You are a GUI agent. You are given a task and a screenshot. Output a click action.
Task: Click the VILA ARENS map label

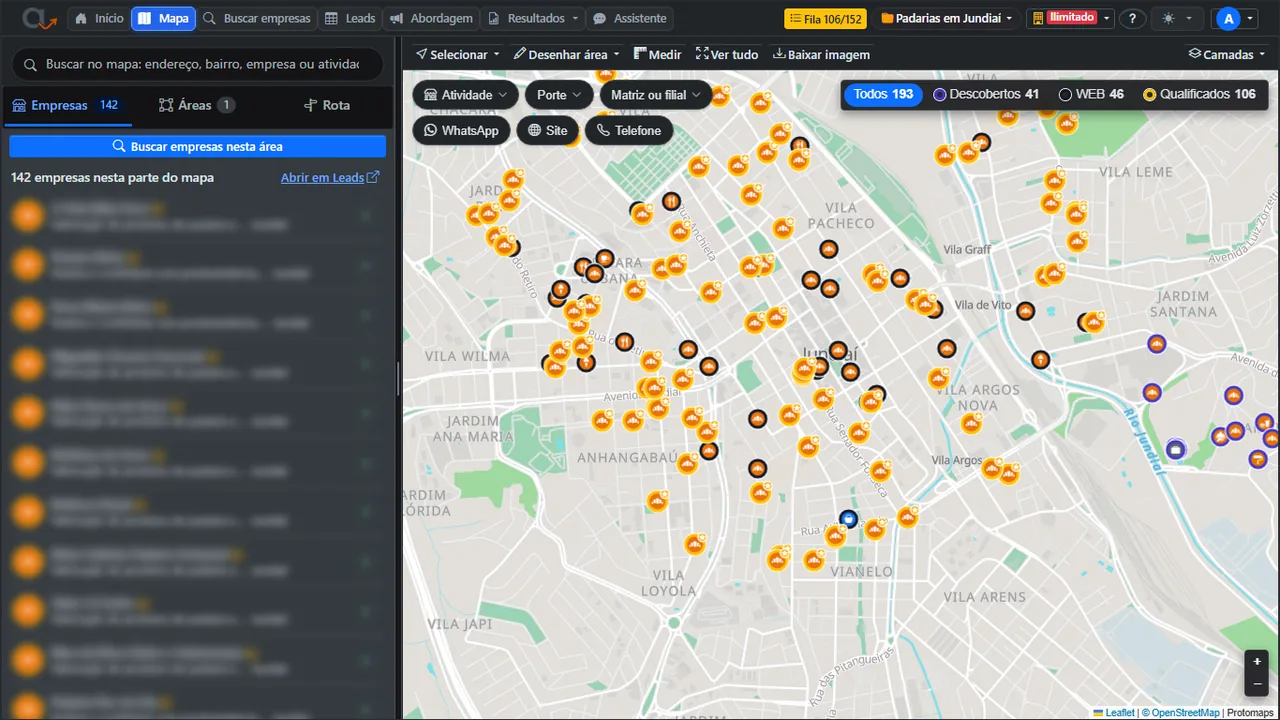pos(985,597)
